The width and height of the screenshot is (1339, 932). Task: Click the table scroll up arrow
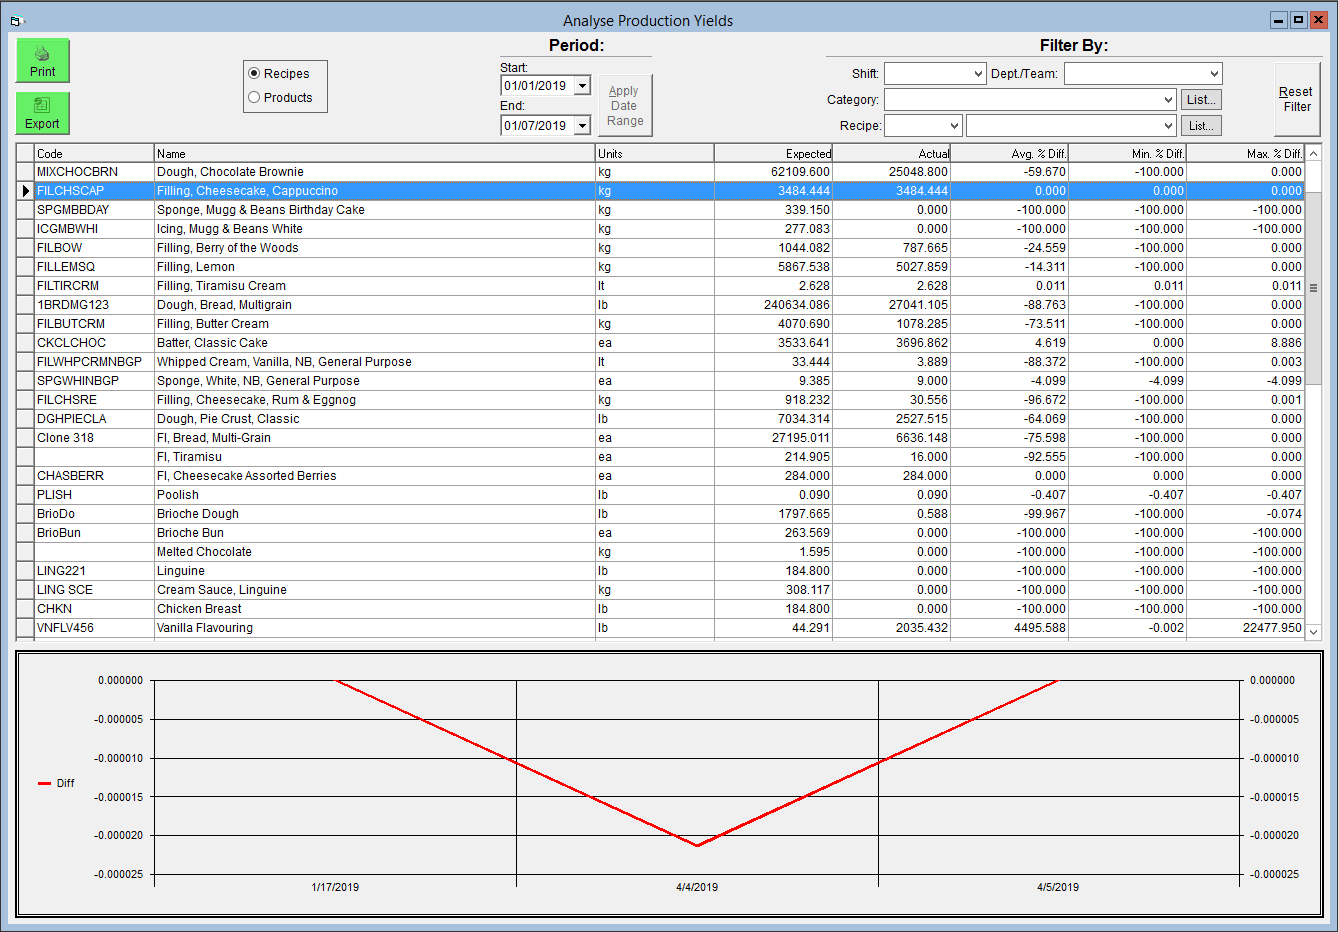click(x=1314, y=153)
